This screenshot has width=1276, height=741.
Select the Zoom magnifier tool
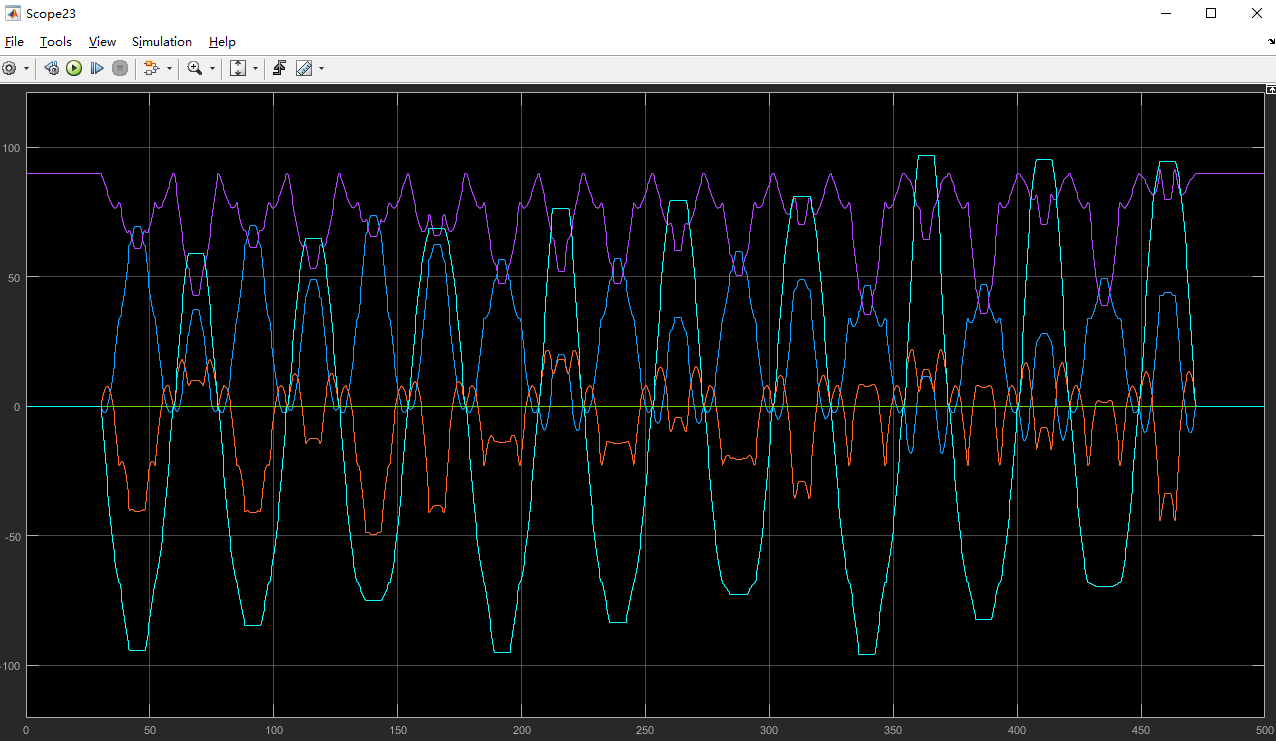pyautogui.click(x=195, y=68)
